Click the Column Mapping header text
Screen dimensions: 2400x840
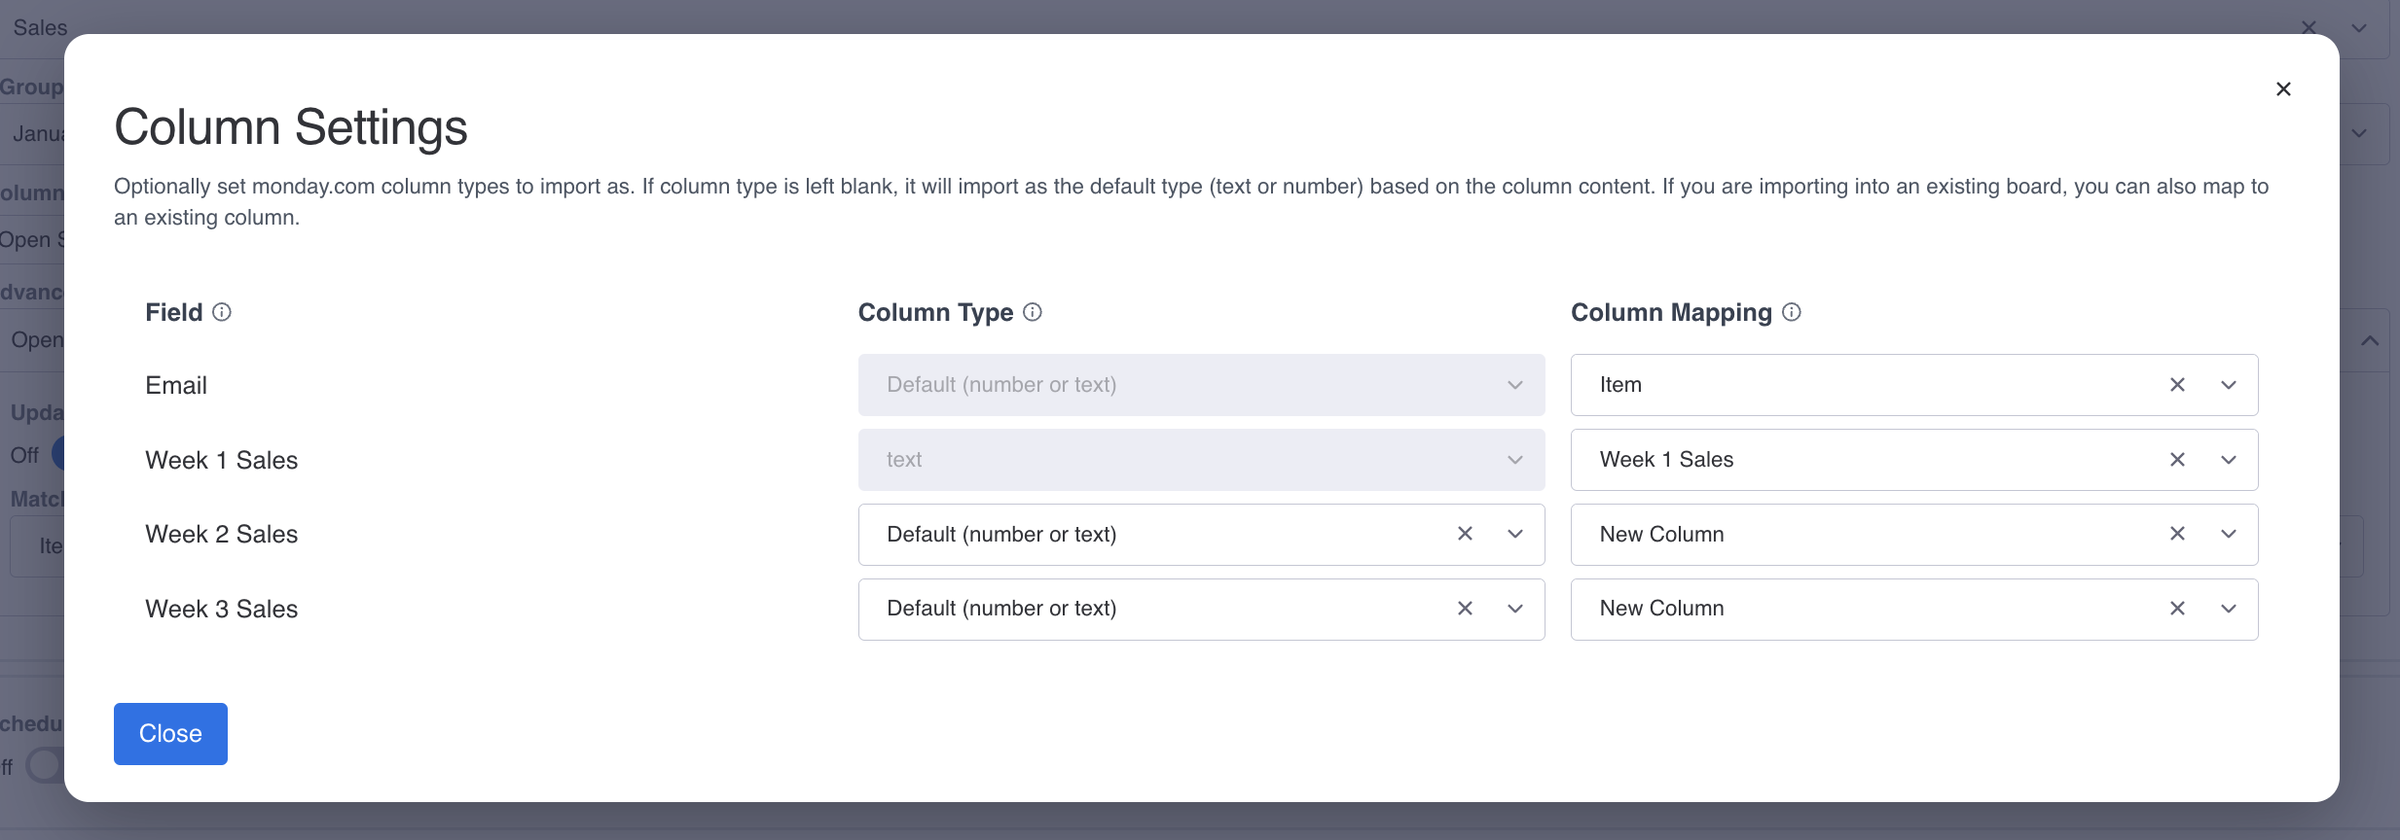tap(1671, 312)
